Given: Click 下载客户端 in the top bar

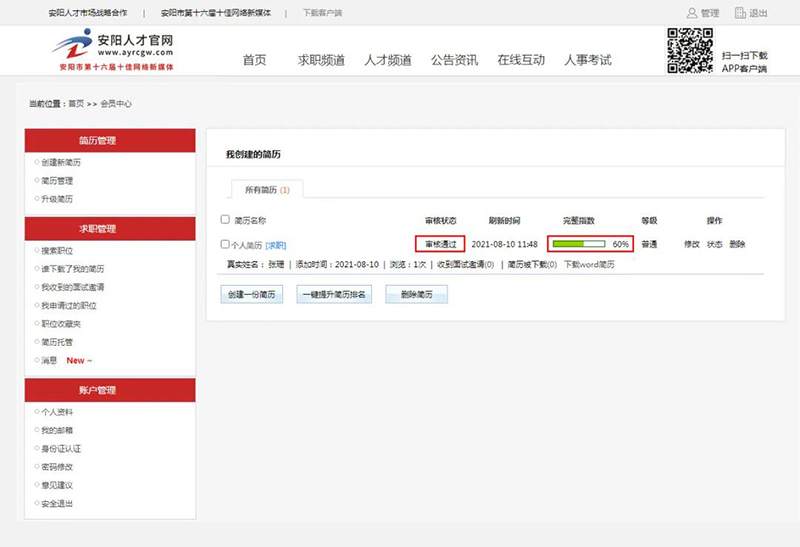Looking at the screenshot, I should tap(322, 14).
